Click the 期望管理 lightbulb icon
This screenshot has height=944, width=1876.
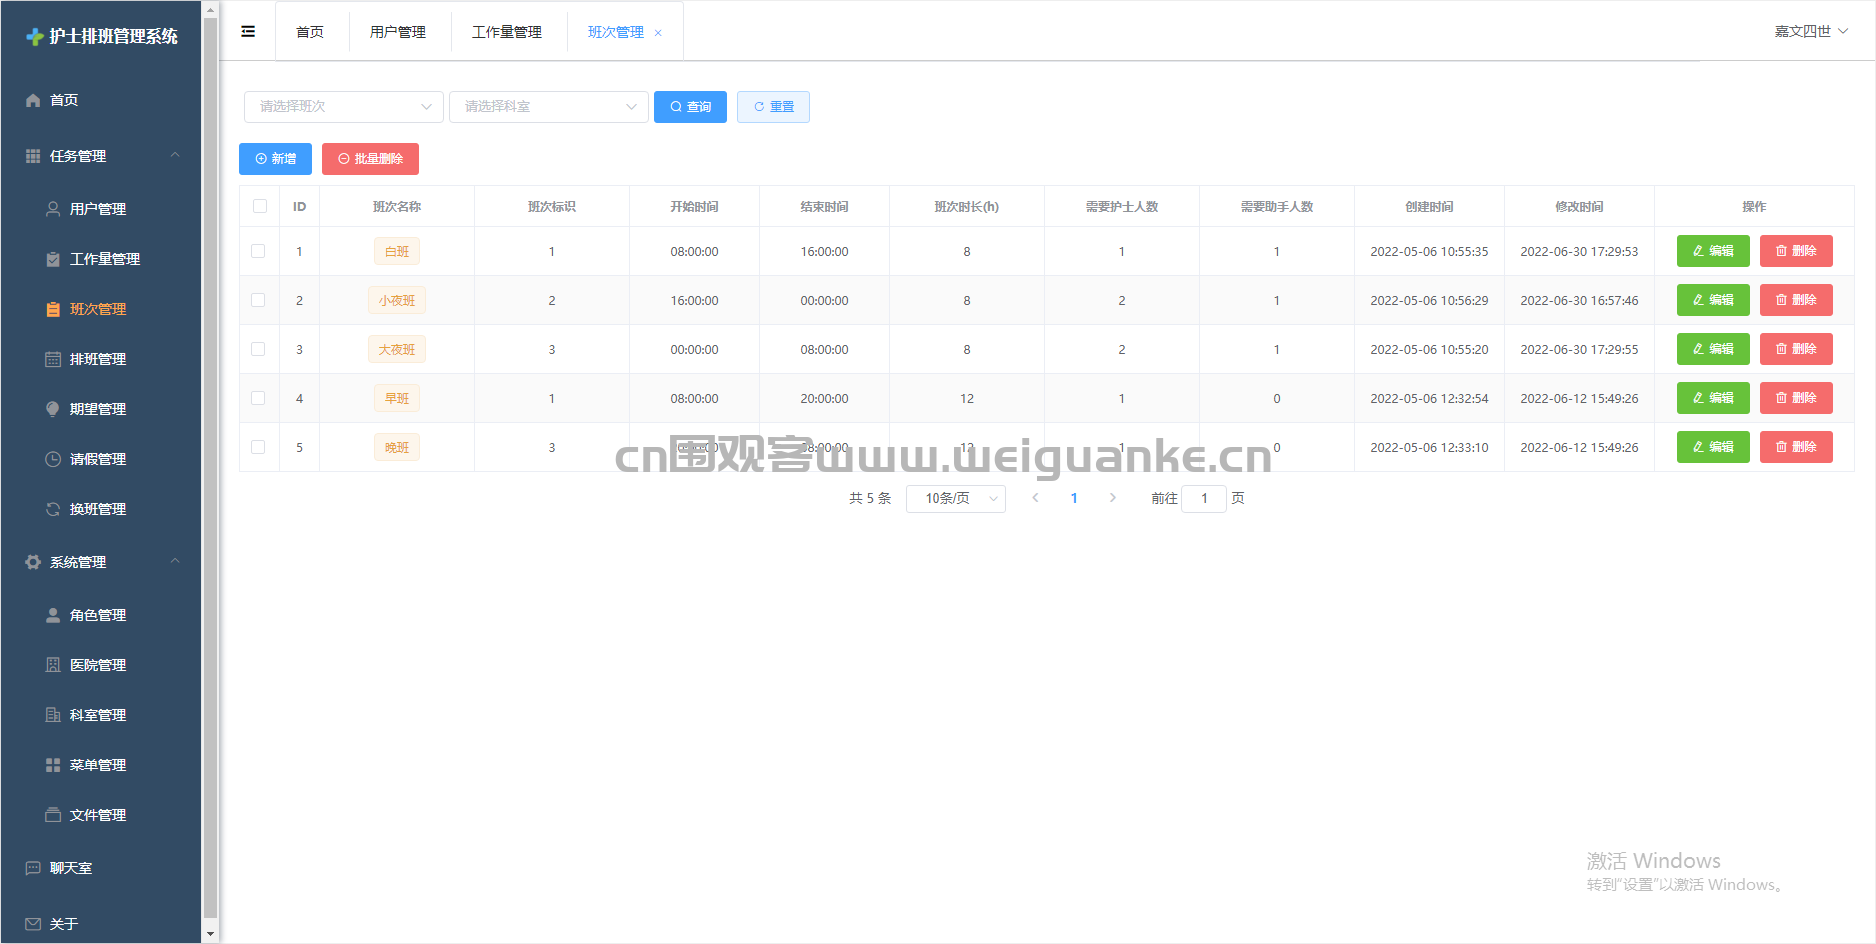(x=53, y=409)
